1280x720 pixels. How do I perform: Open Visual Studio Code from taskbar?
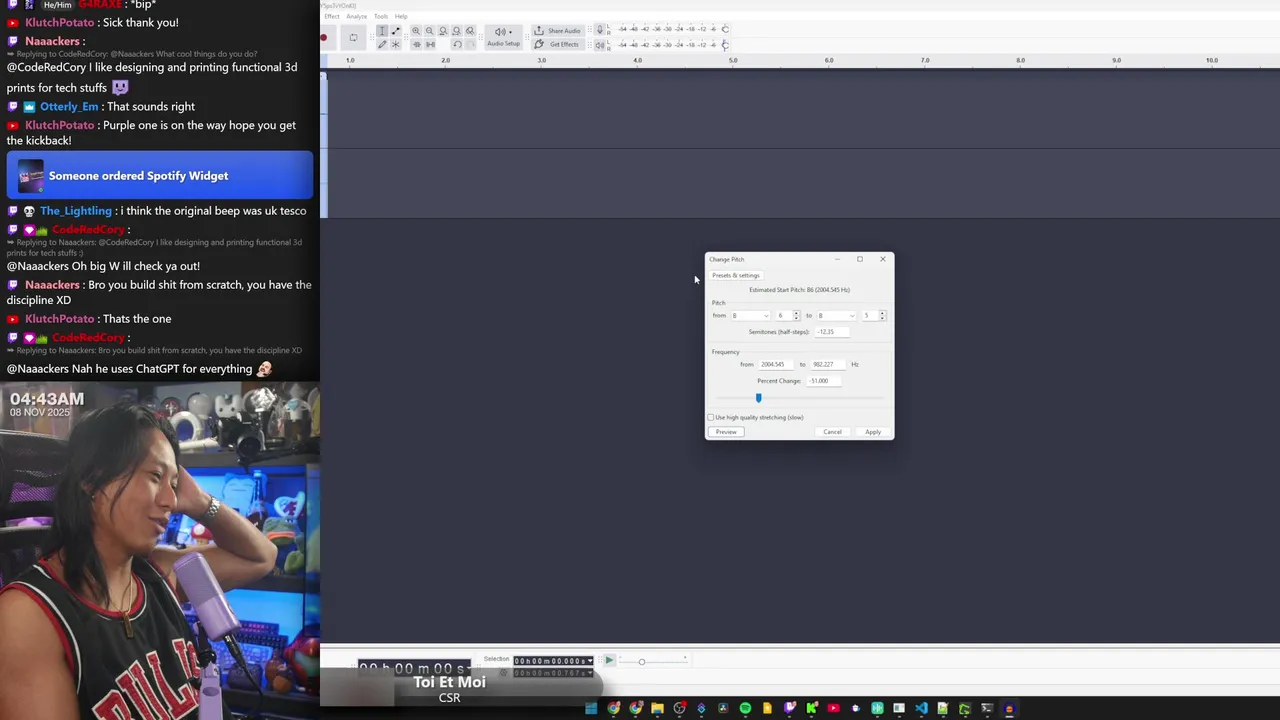921,708
